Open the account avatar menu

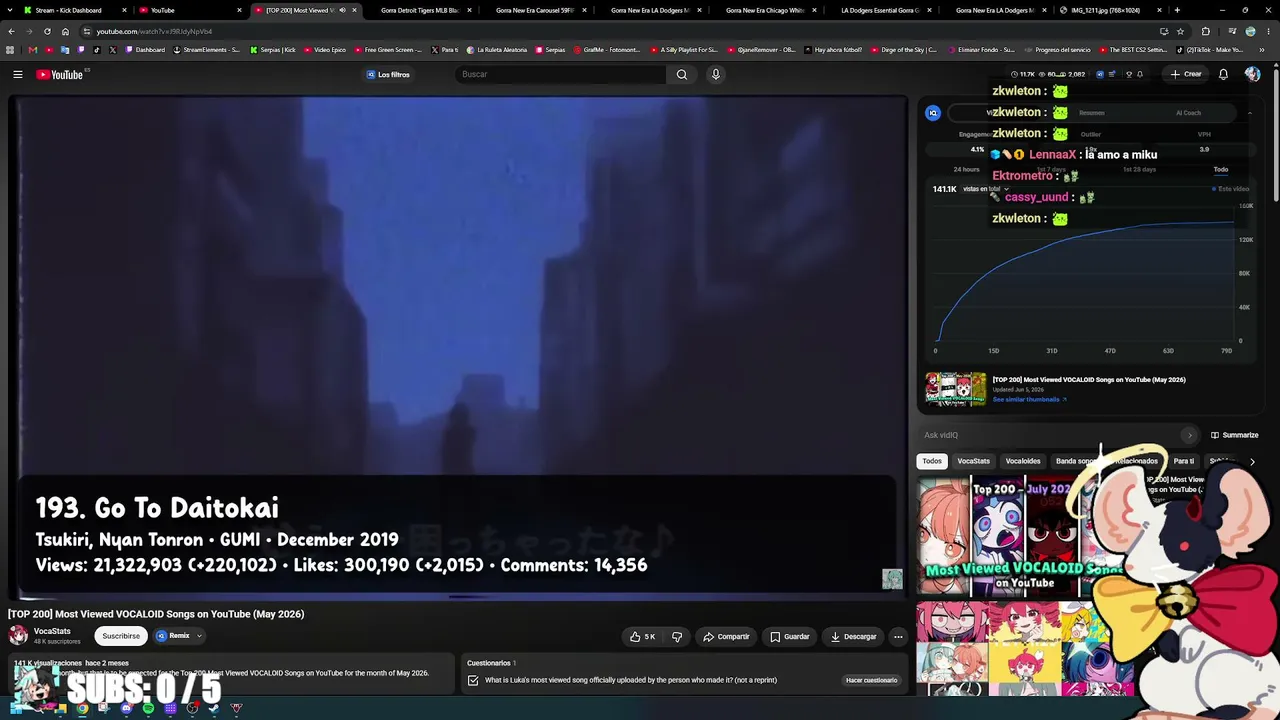tap(1252, 74)
